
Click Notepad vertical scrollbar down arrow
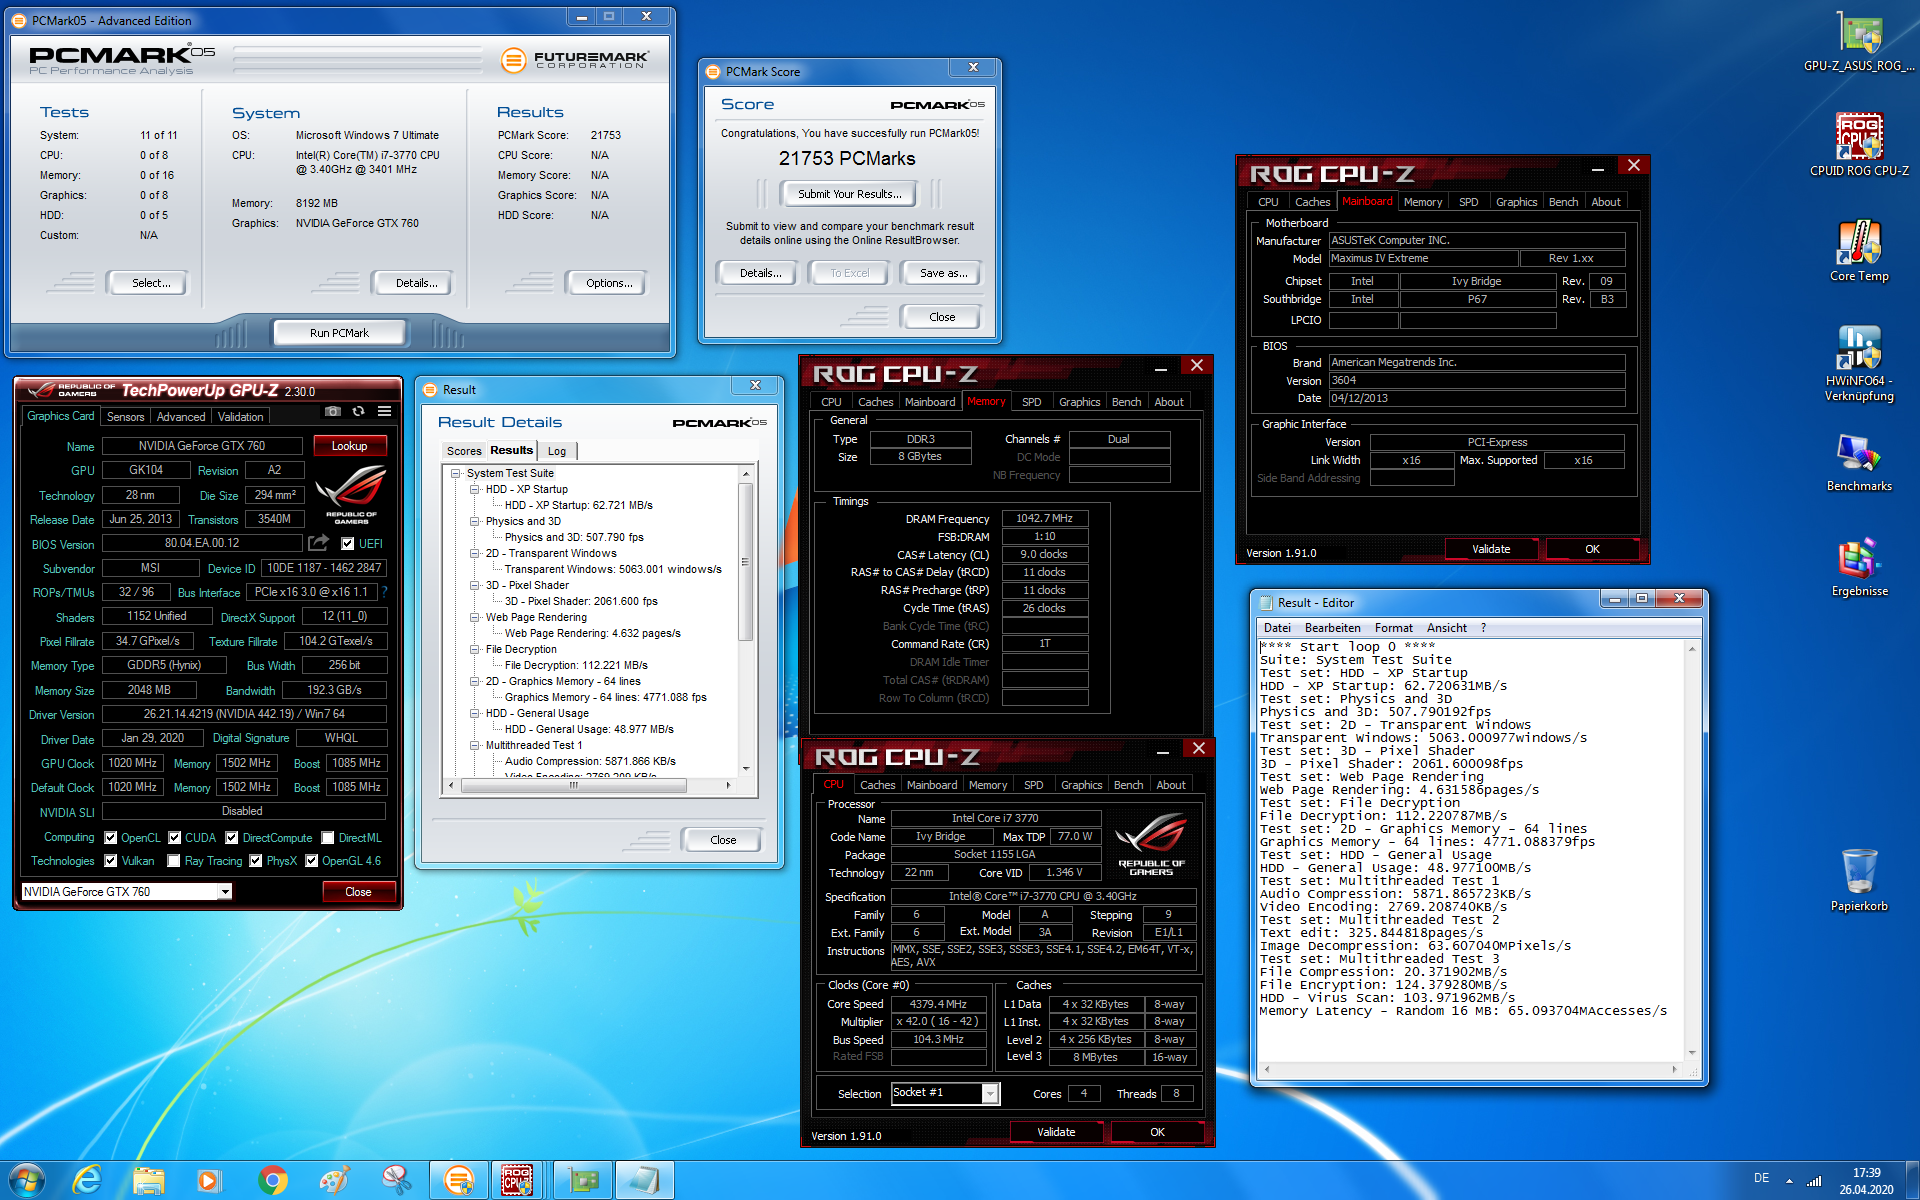point(1692,1052)
